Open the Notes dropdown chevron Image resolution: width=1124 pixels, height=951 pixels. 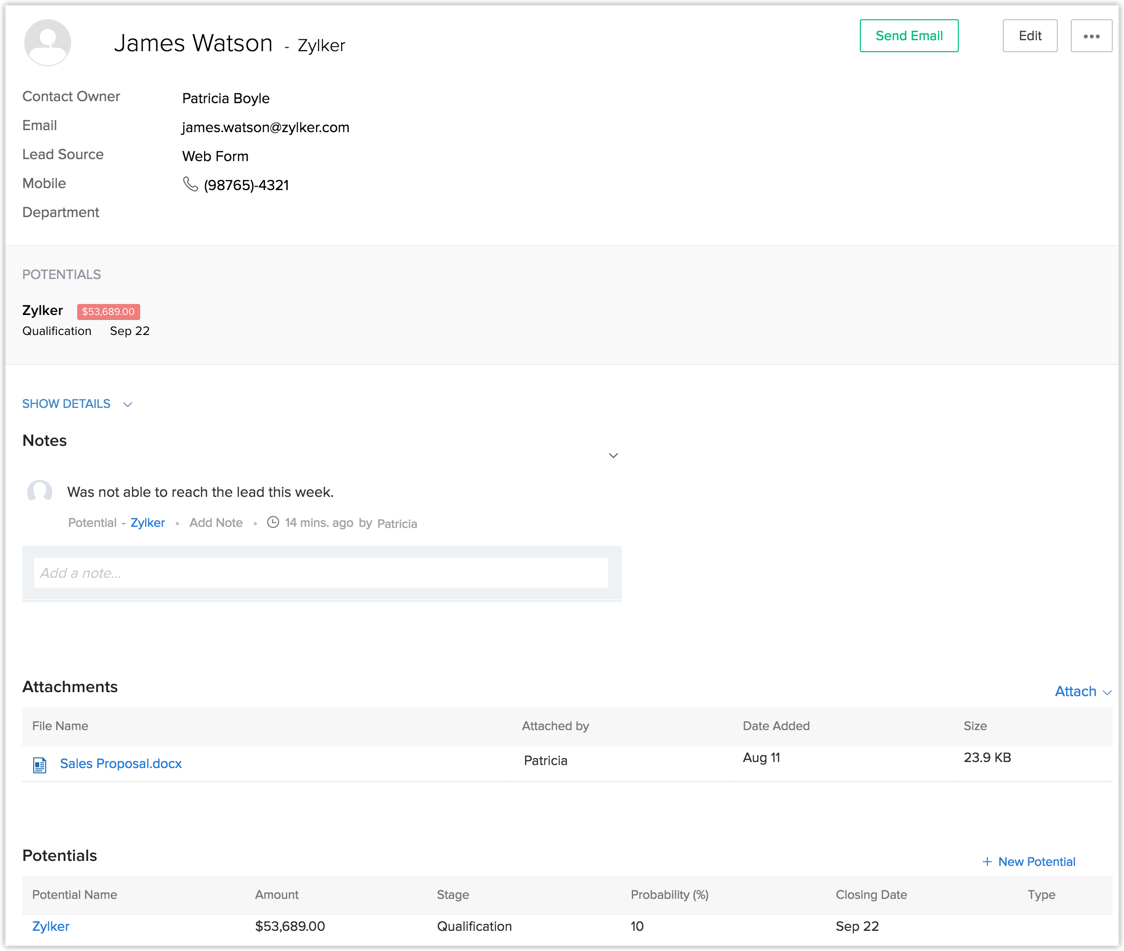coord(613,456)
